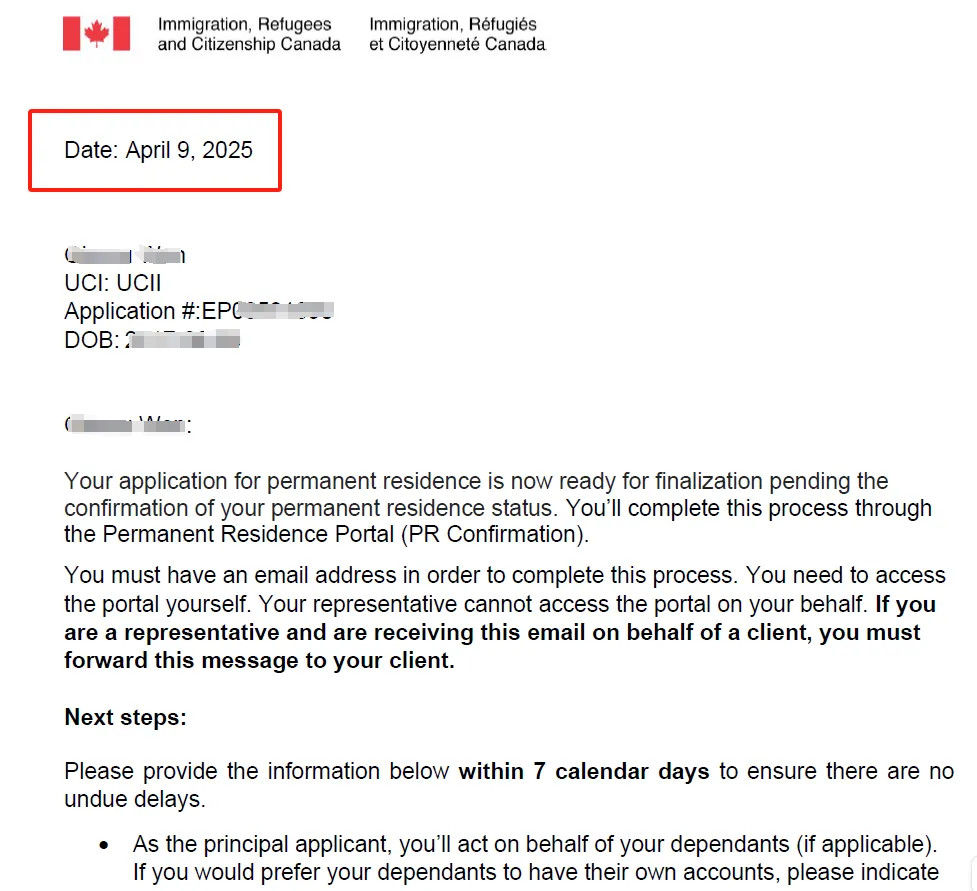
Task: Click the Next steps: heading
Action: coord(125,717)
